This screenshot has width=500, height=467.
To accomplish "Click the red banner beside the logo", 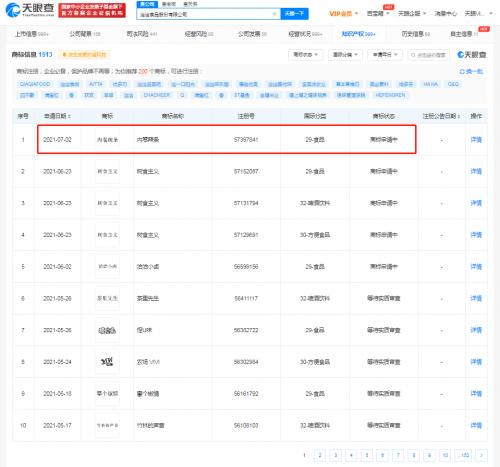I will (92, 10).
